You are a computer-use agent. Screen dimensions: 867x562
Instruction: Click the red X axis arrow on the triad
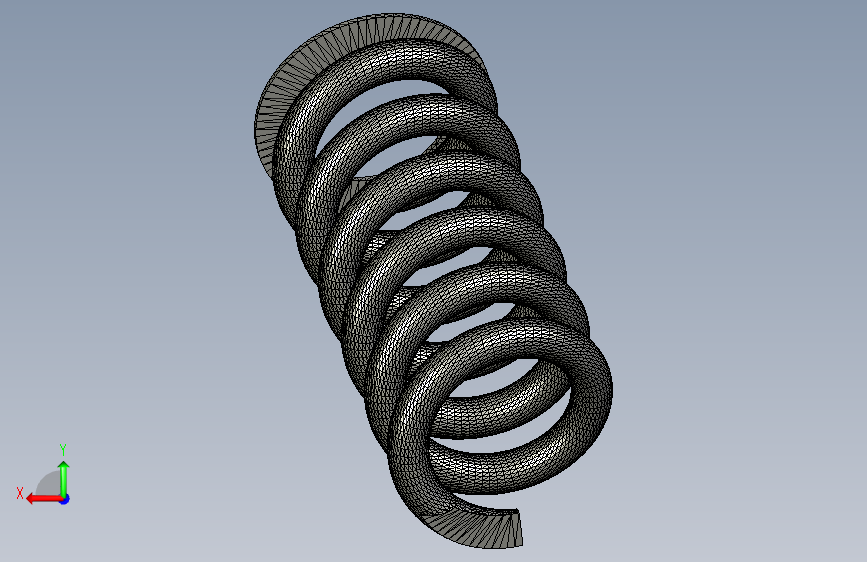point(43,499)
